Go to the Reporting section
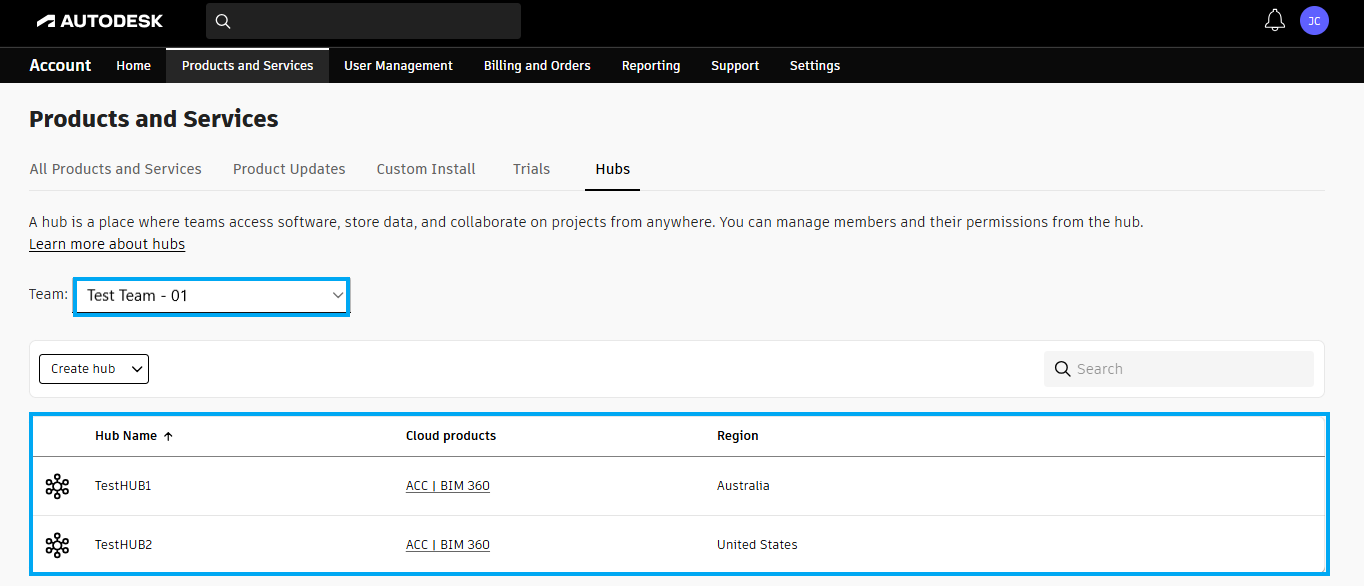Viewport: 1364px width, 586px height. (650, 65)
